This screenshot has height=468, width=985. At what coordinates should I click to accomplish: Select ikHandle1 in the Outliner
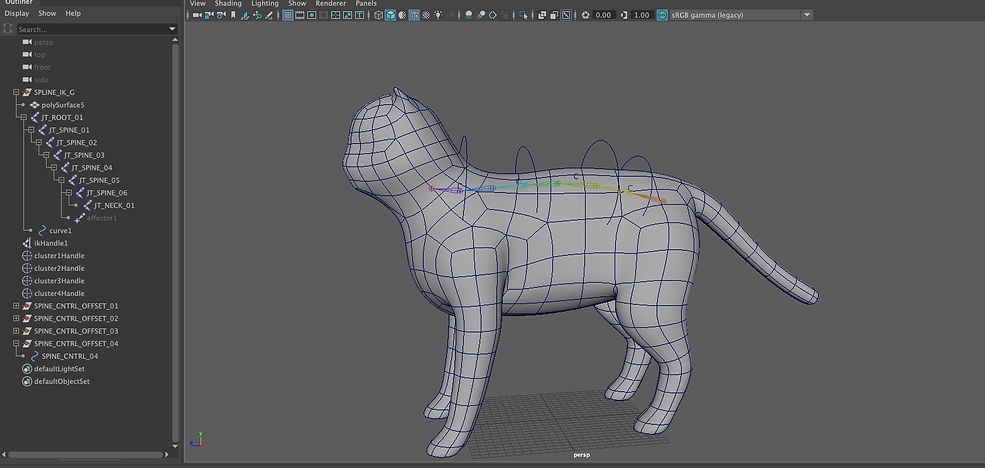click(x=51, y=243)
